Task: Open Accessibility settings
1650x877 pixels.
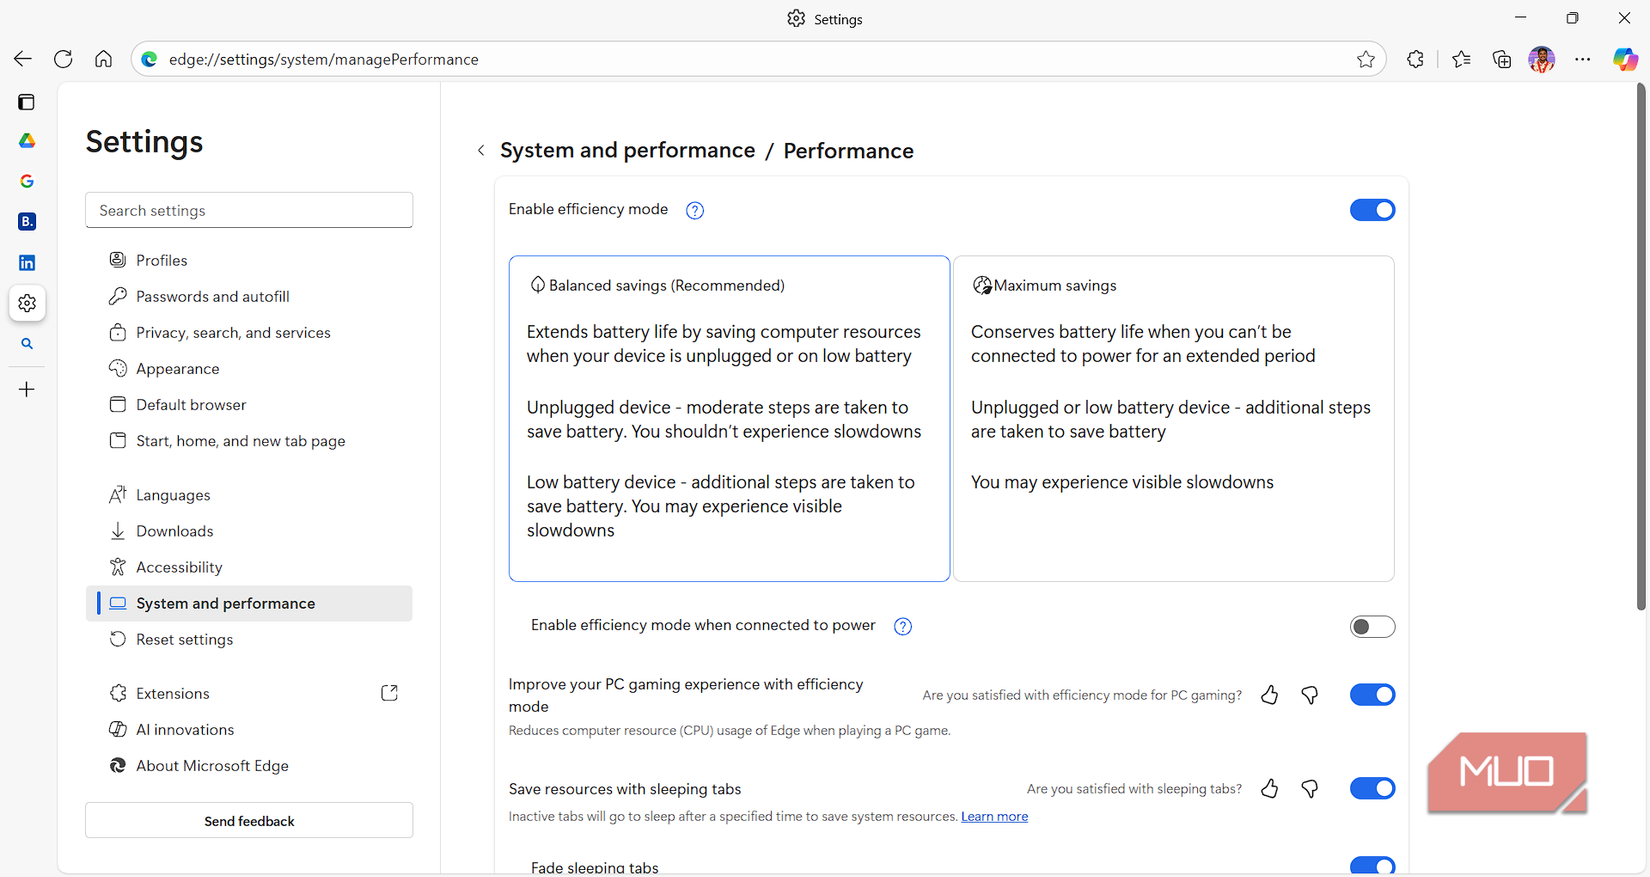Action: pos(249,567)
